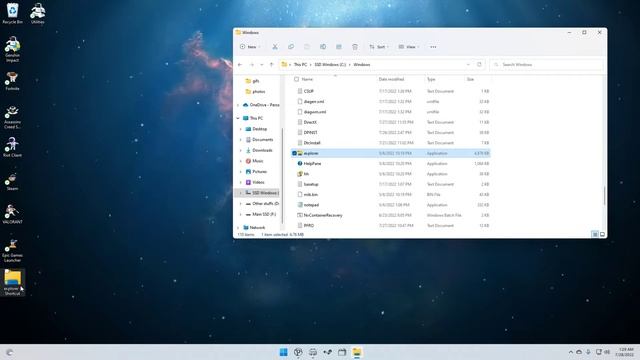
Task: Sort by the Size column header
Action: (470, 79)
